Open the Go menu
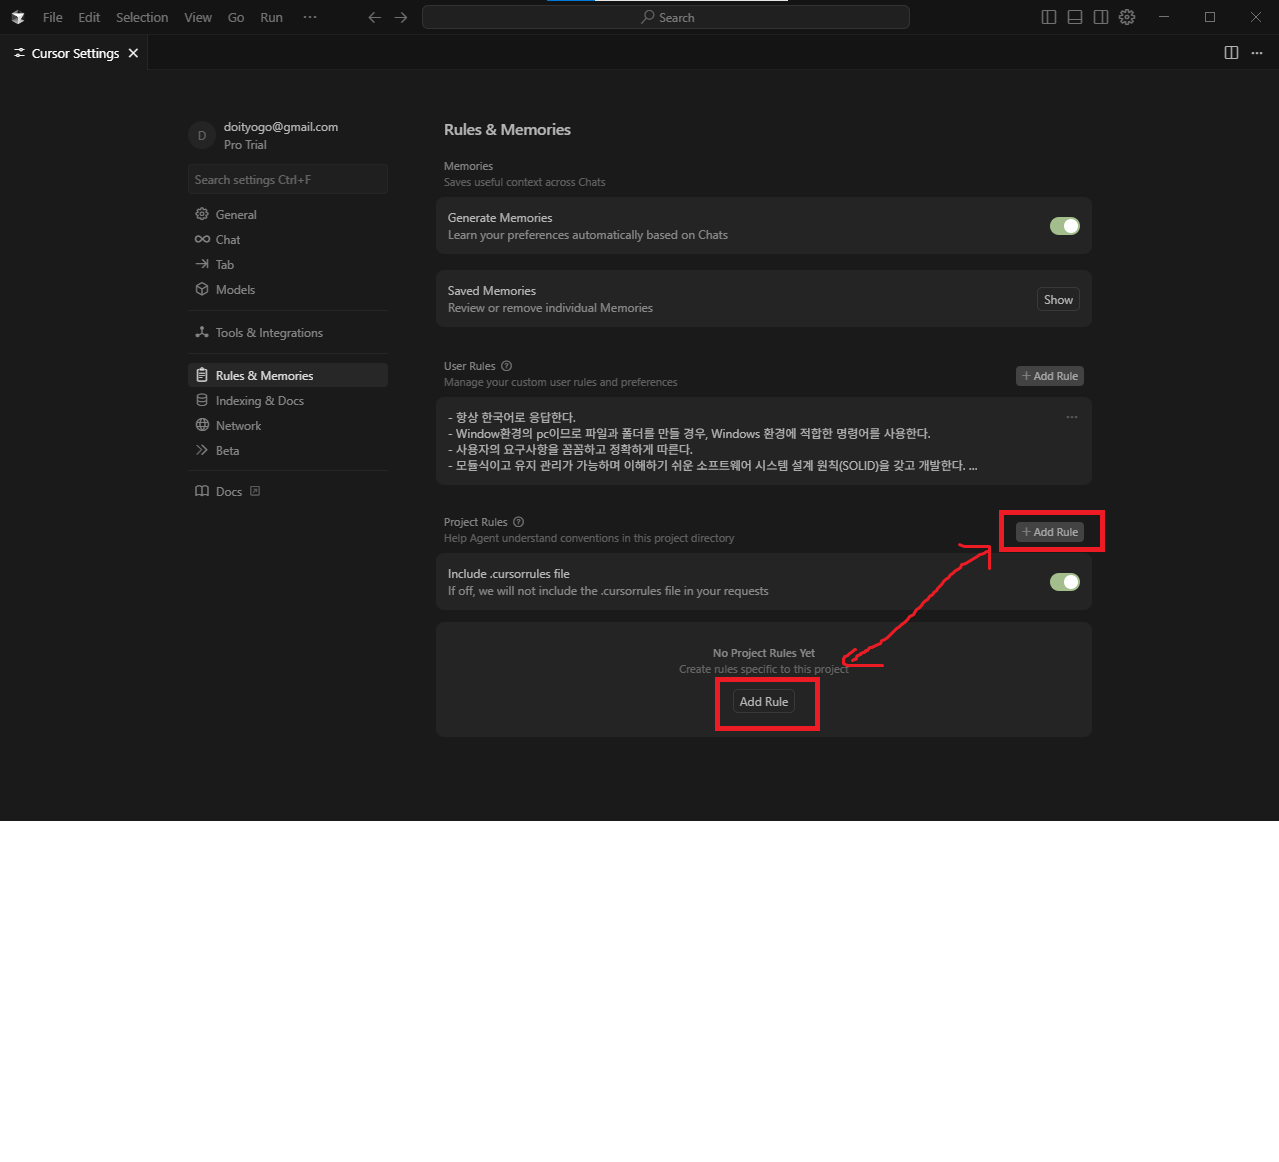Image resolution: width=1279 pixels, height=1162 pixels. pyautogui.click(x=236, y=17)
